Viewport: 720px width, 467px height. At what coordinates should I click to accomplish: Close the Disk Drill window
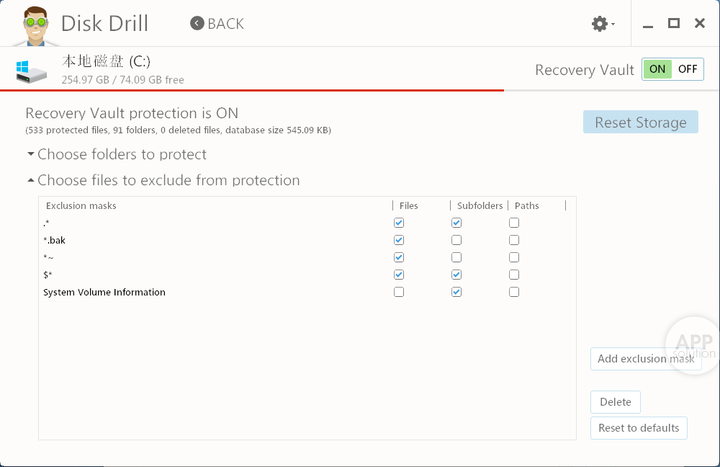click(700, 23)
